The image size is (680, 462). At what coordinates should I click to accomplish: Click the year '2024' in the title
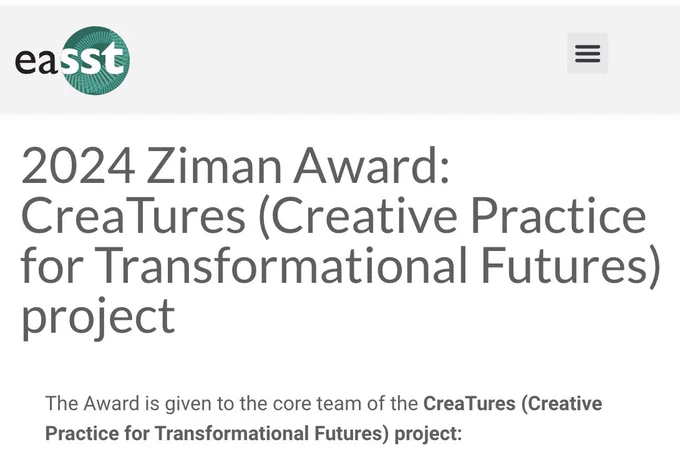[x=78, y=166]
